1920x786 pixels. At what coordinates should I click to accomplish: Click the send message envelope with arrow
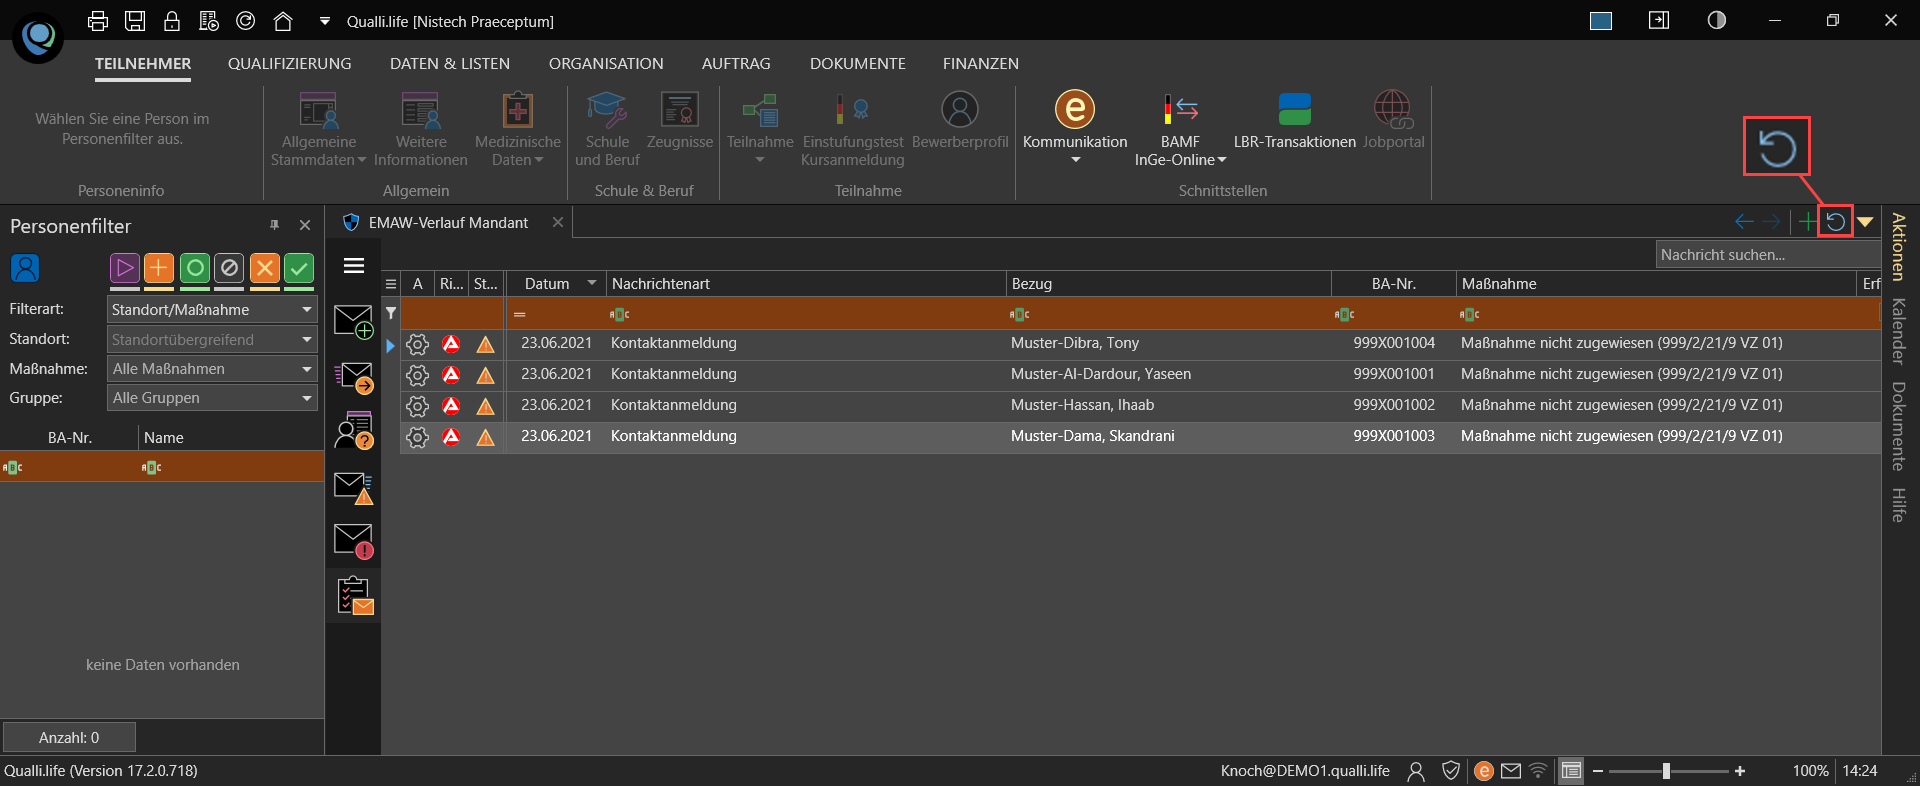[353, 377]
